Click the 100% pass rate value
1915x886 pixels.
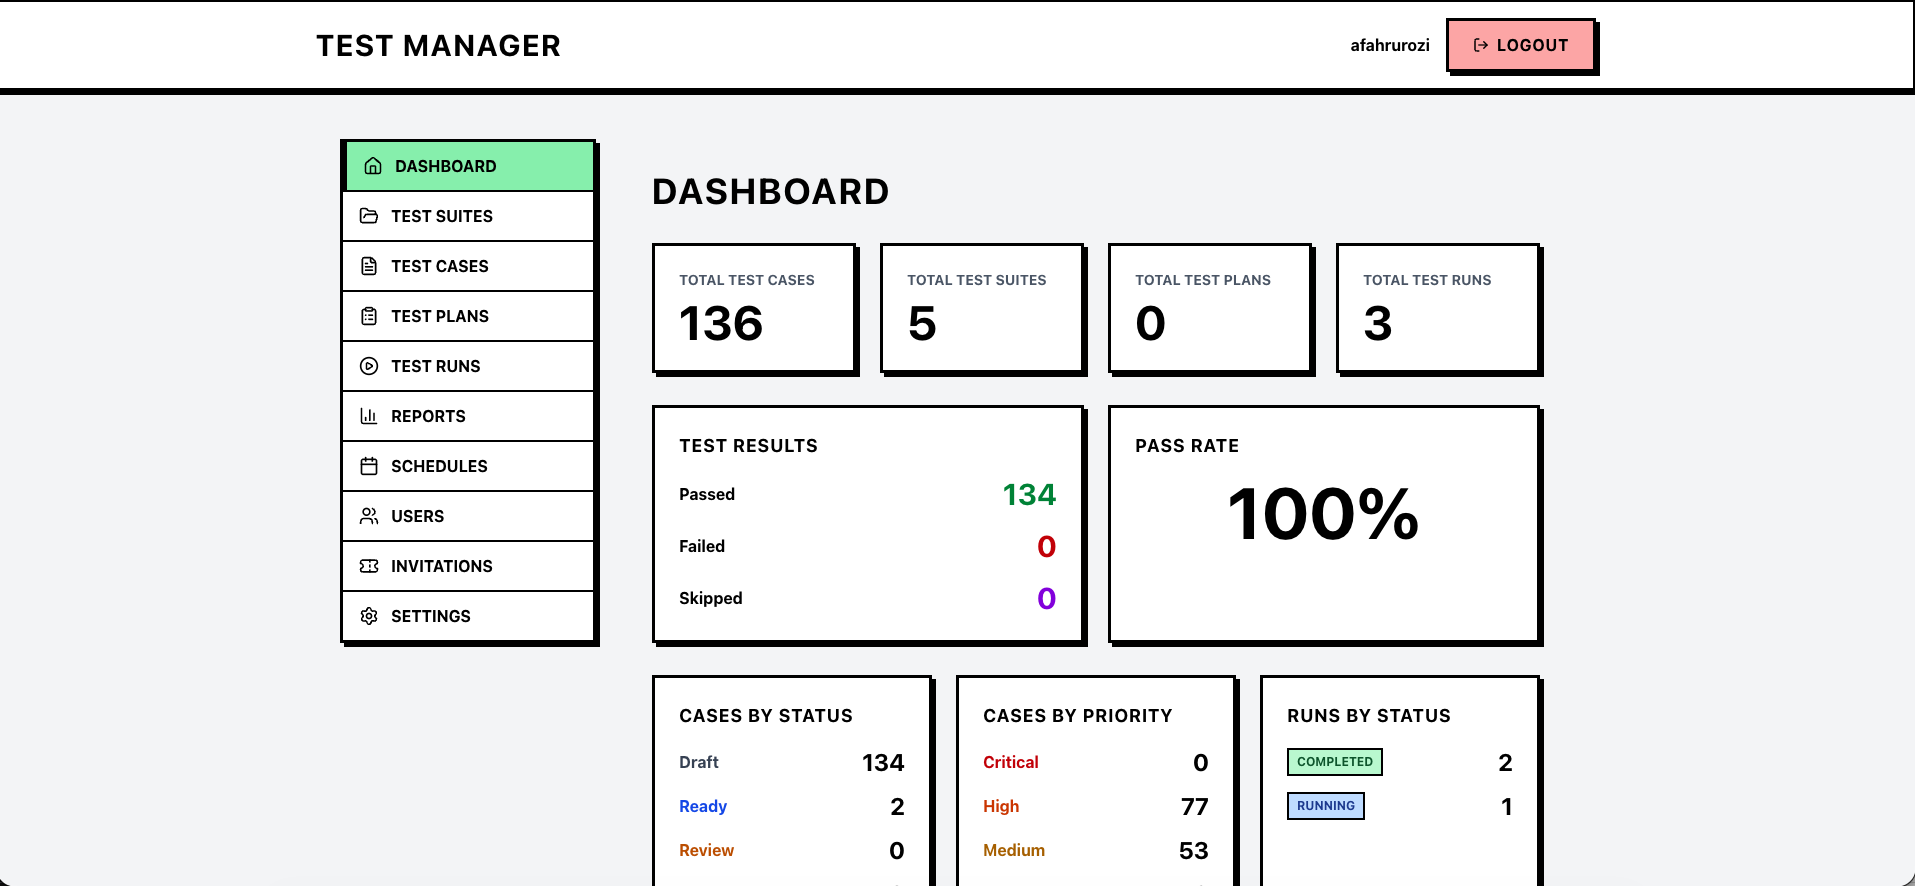[1323, 514]
